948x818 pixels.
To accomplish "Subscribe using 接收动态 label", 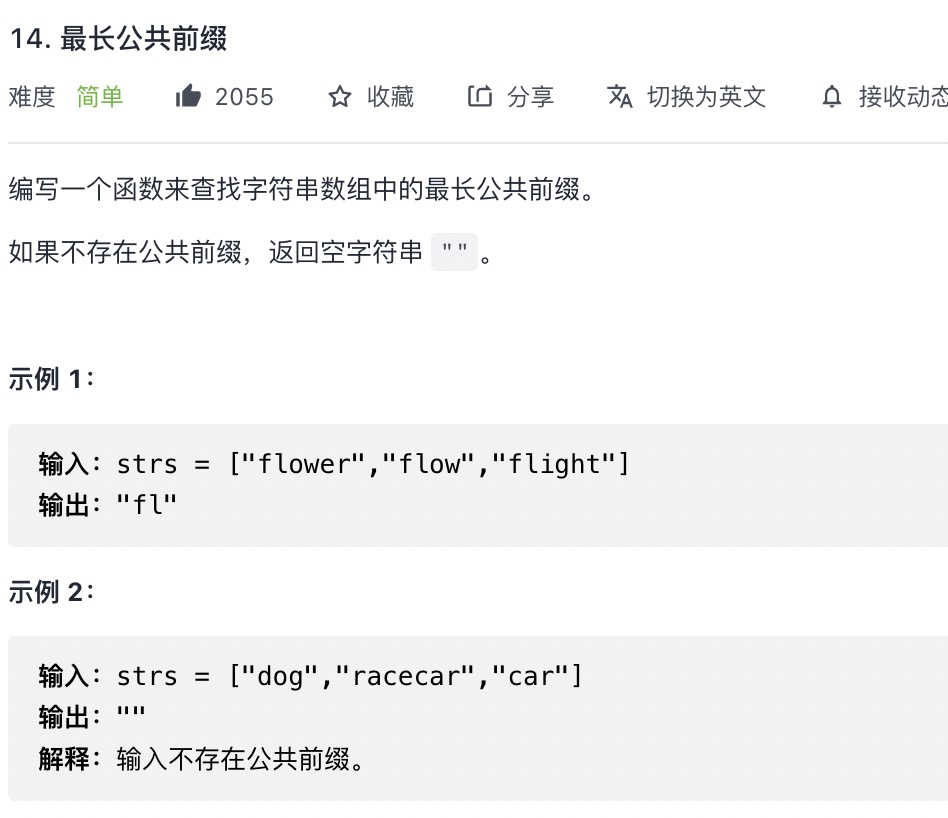I will coord(903,97).
